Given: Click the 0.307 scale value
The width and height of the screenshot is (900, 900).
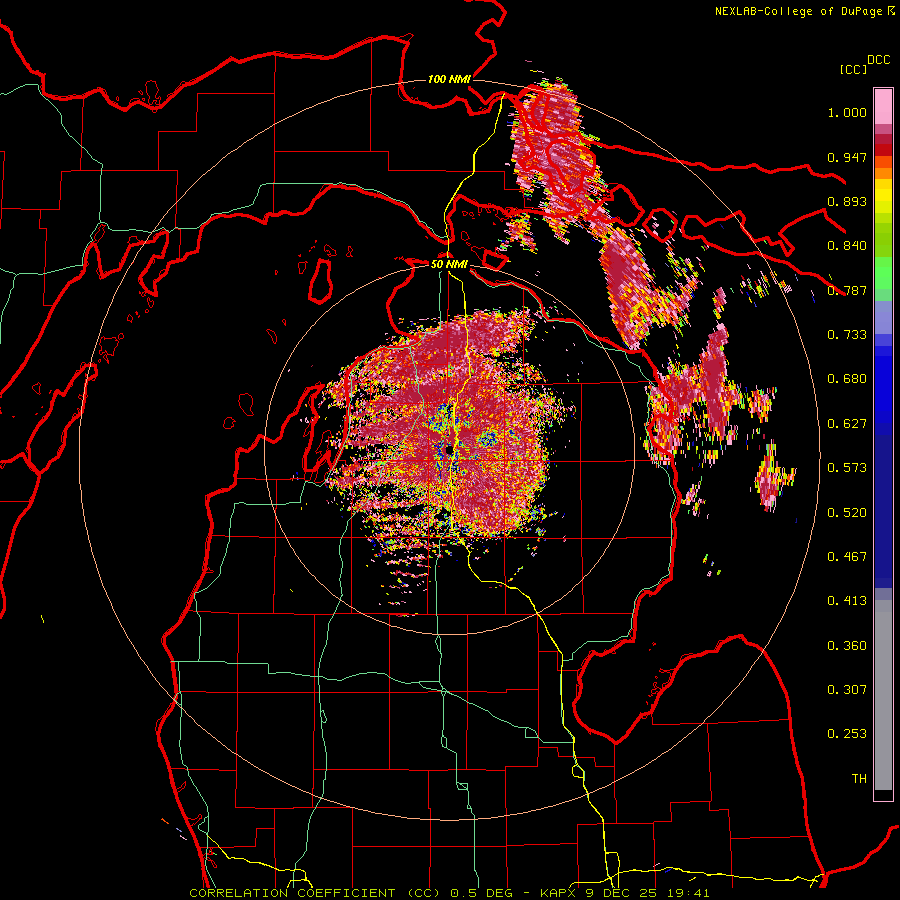Looking at the screenshot, I should click(x=847, y=689).
